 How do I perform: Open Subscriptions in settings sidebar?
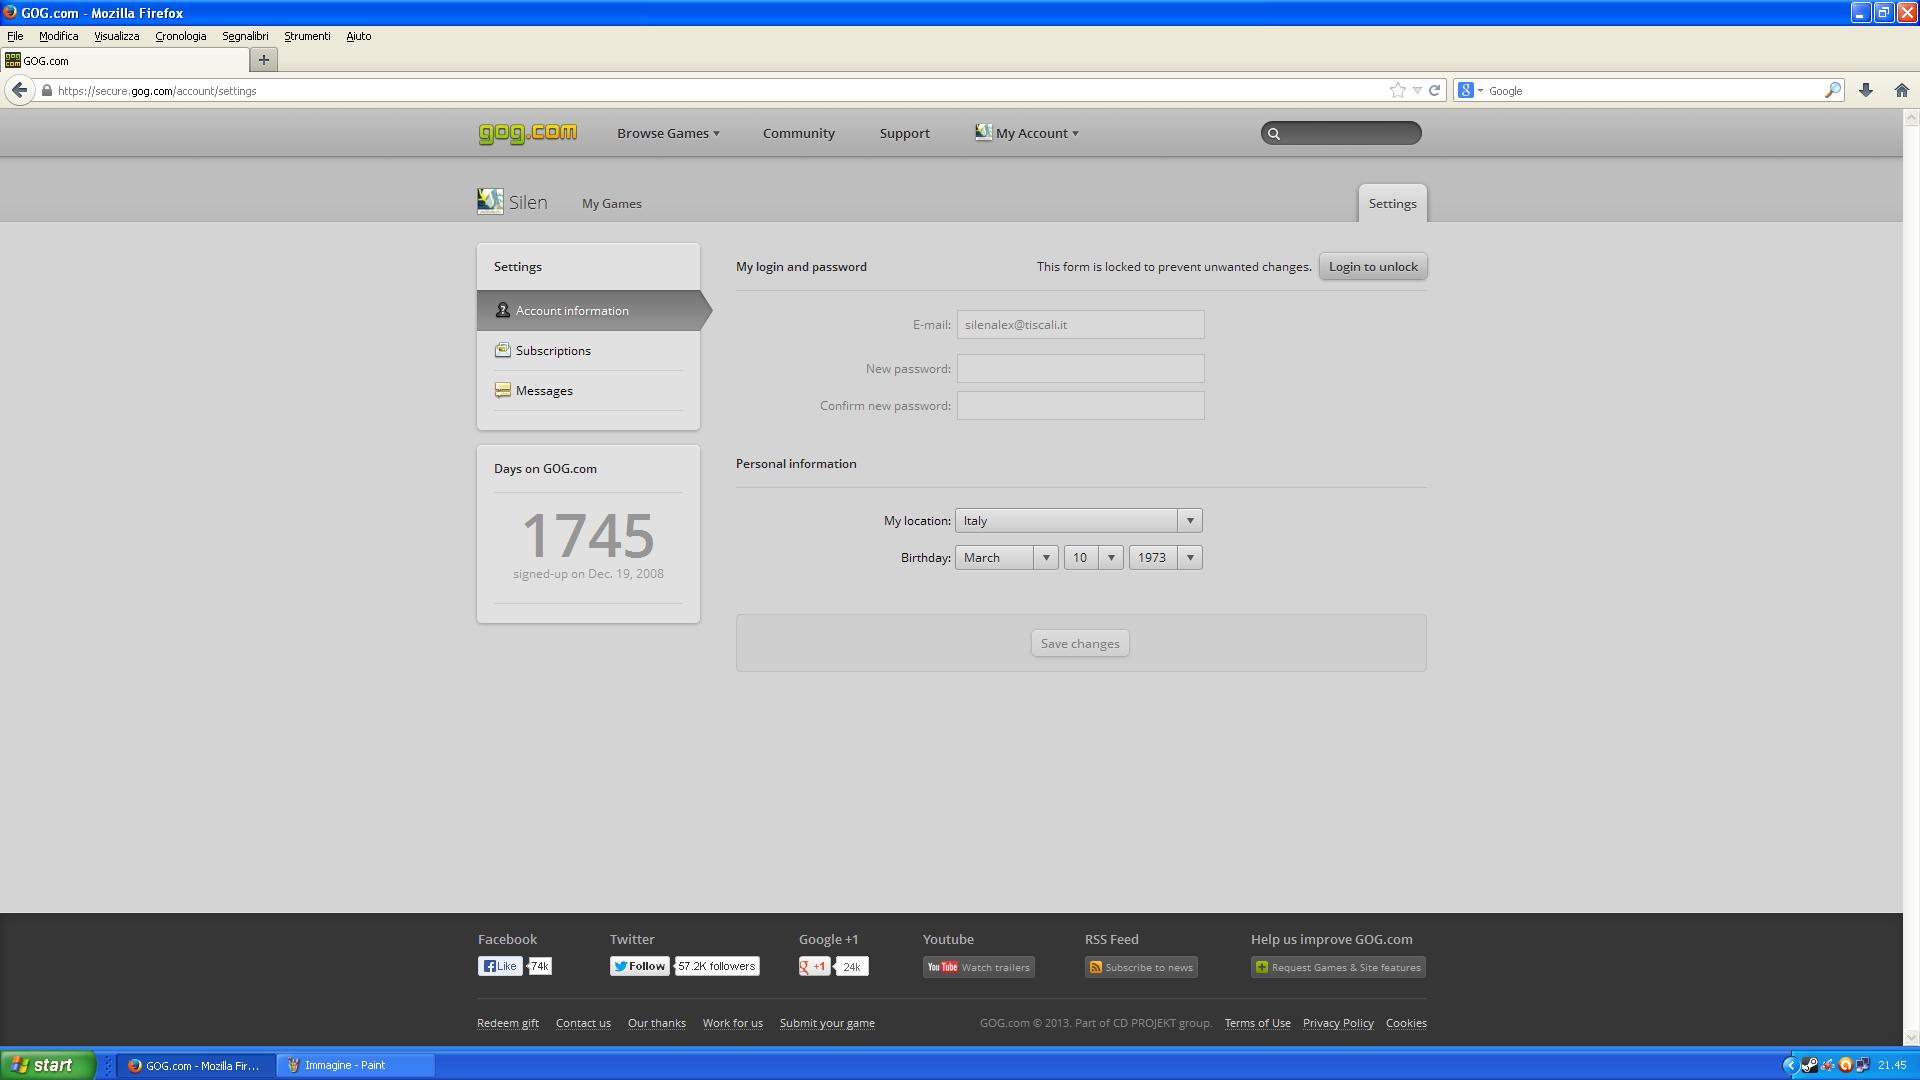588,350
